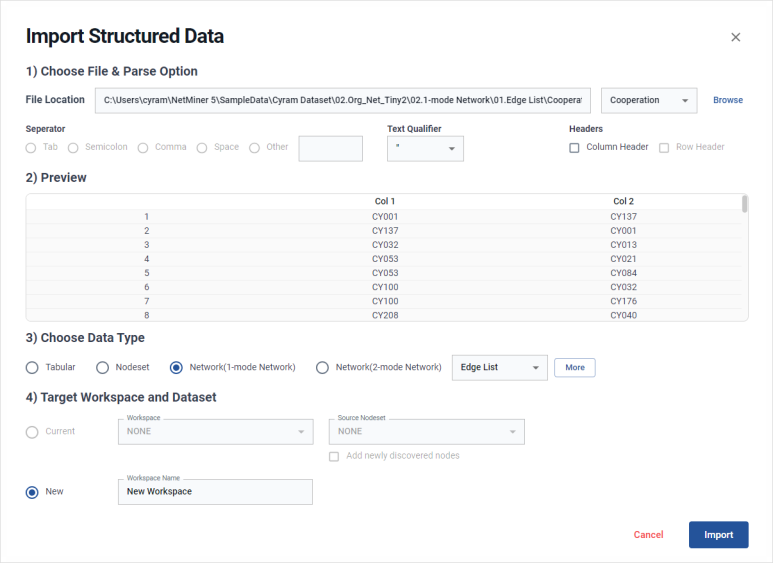
Task: Select the Tabular data type
Action: 32,367
